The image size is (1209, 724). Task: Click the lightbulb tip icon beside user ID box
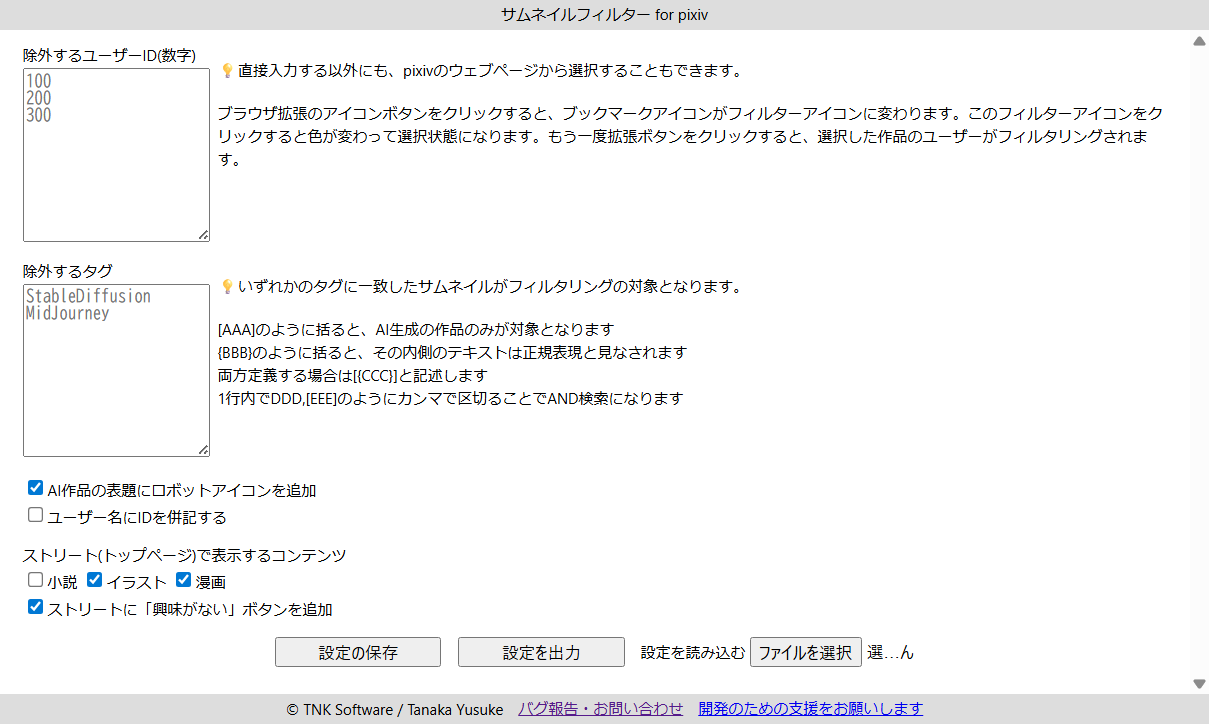[x=227, y=71]
